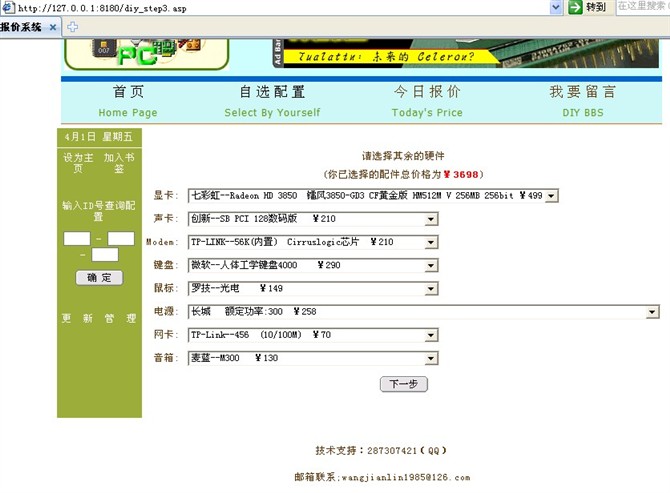Screen dimensions: 670x493
Task: Click the search box at the top right
Action: [x=643, y=6]
